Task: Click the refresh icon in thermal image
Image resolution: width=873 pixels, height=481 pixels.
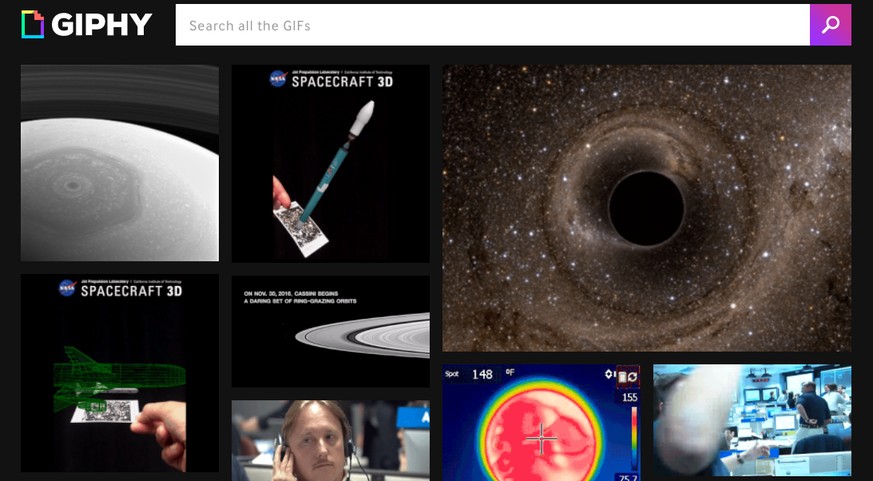Action: 633,375
